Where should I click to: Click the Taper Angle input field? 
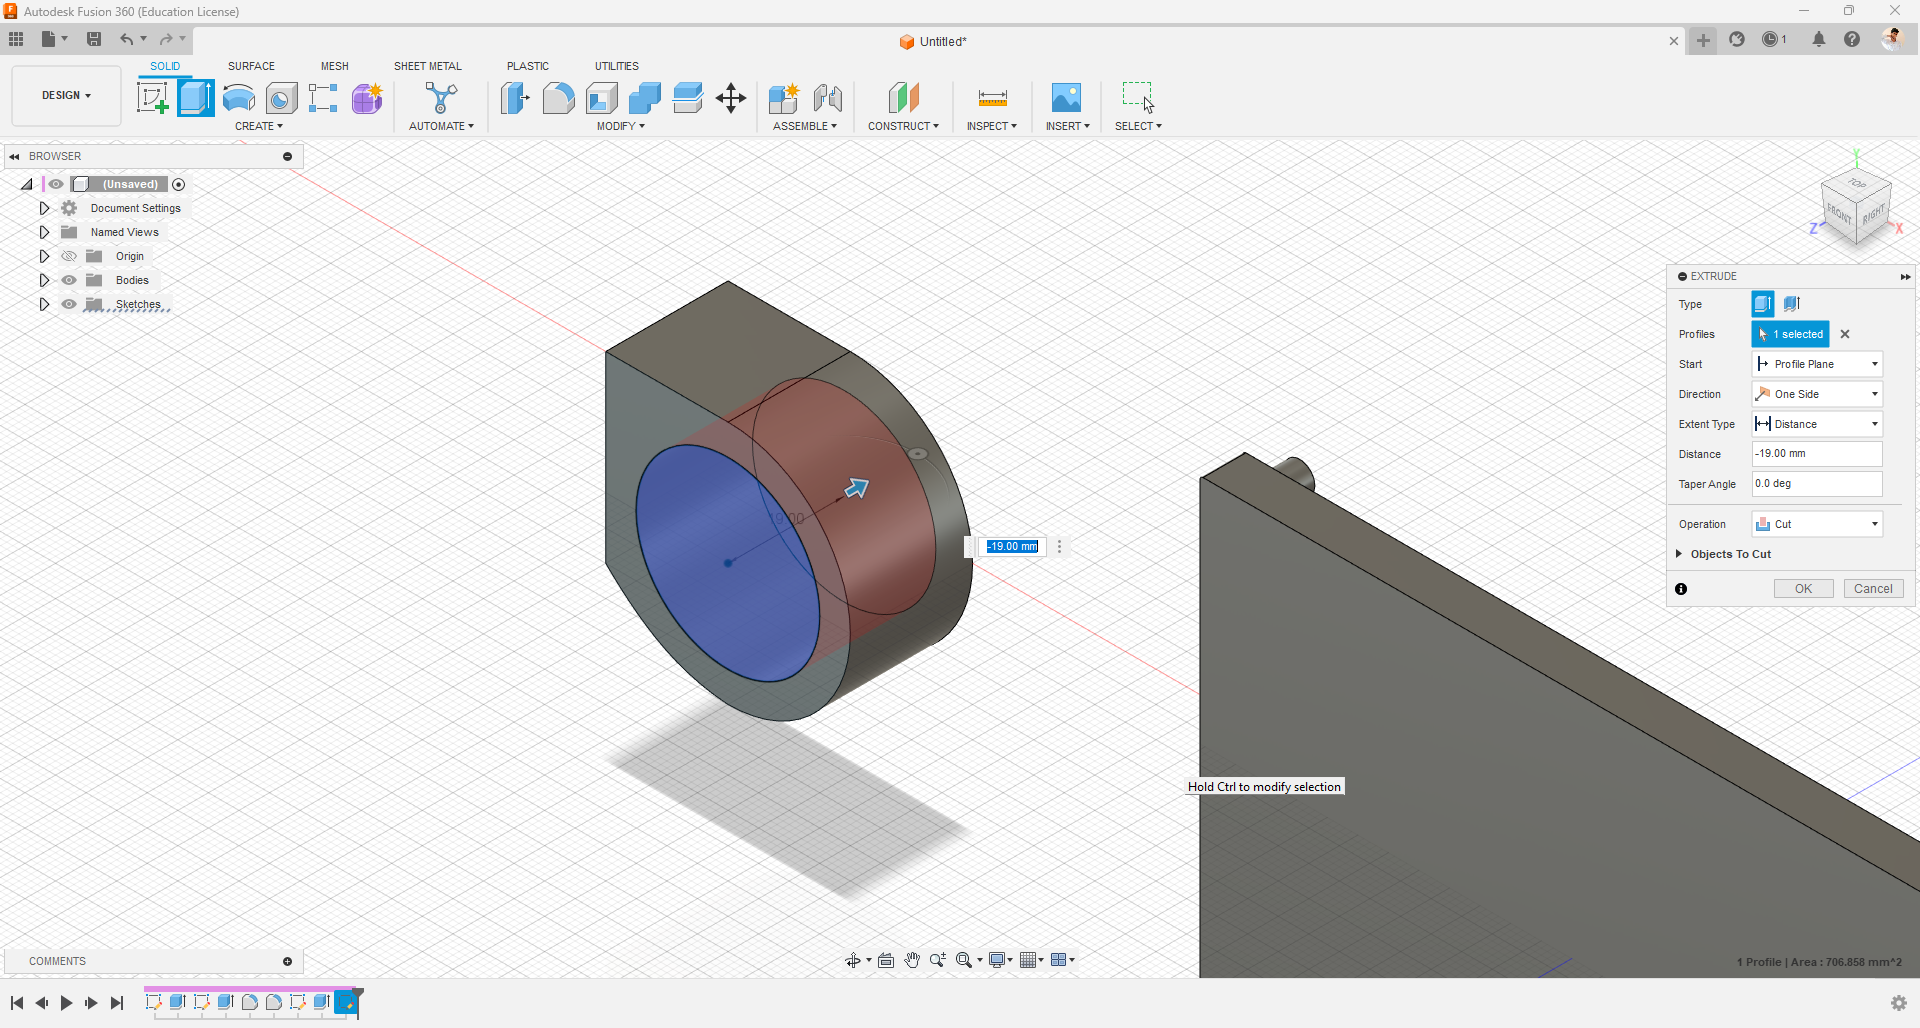(x=1817, y=484)
